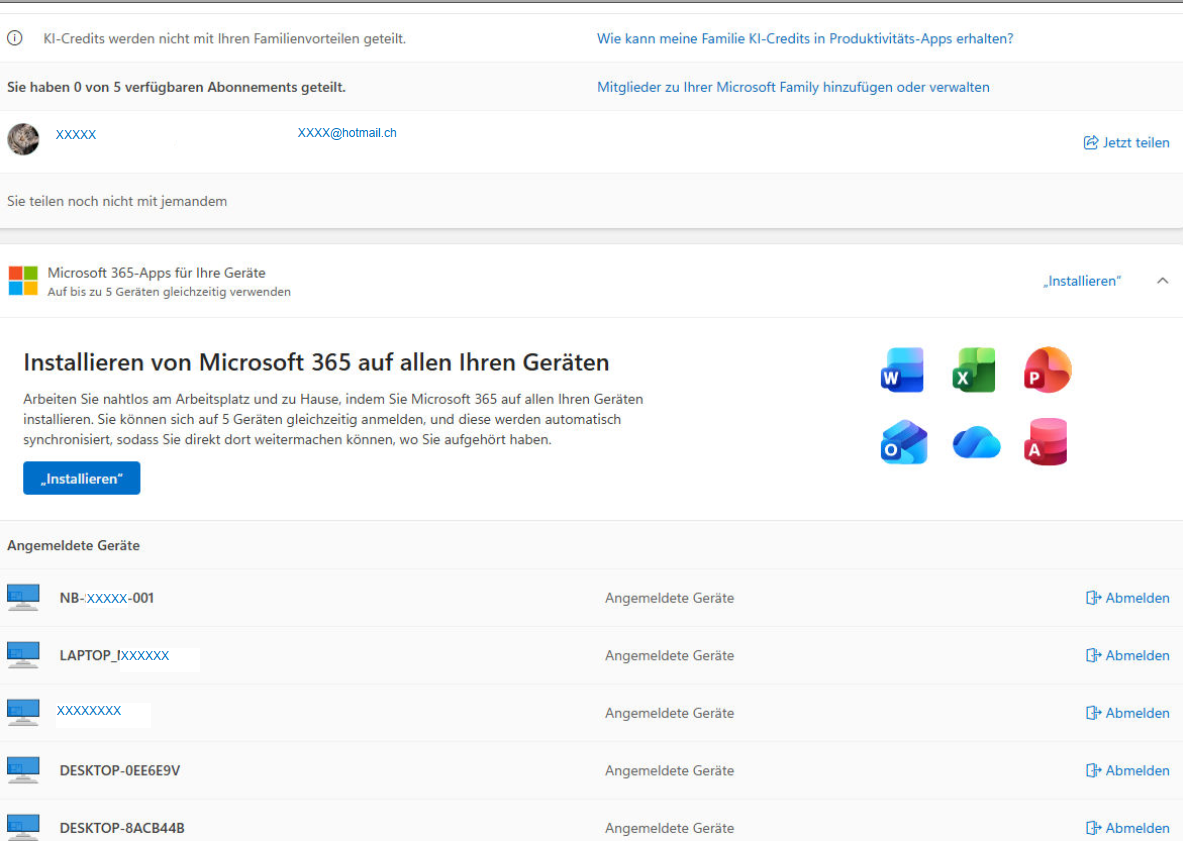Click the „Installieren" link in section header
Image resolution: width=1183 pixels, height=841 pixels.
[x=1082, y=281]
